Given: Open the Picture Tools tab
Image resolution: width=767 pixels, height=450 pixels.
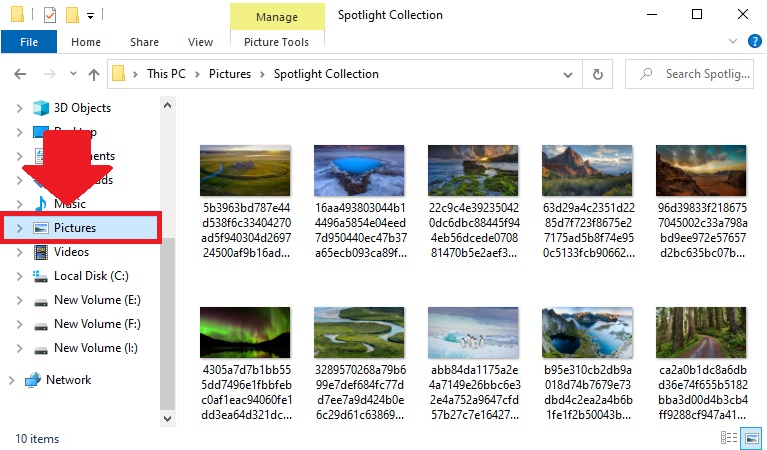Looking at the screenshot, I should (x=276, y=42).
